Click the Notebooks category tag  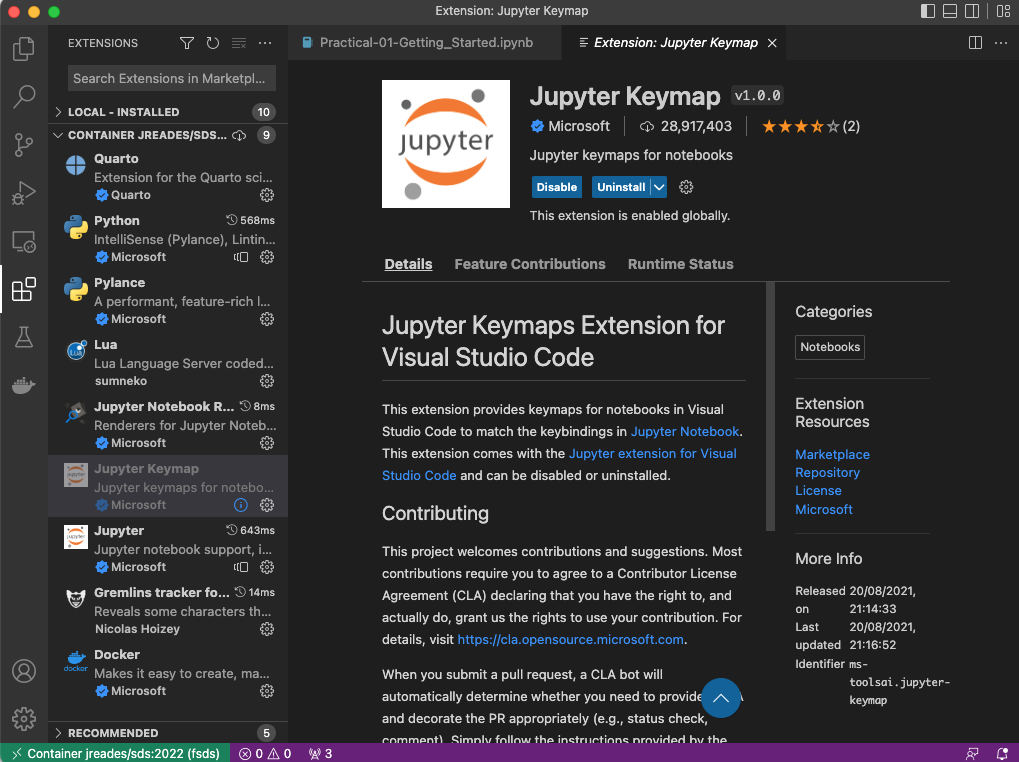pos(830,347)
